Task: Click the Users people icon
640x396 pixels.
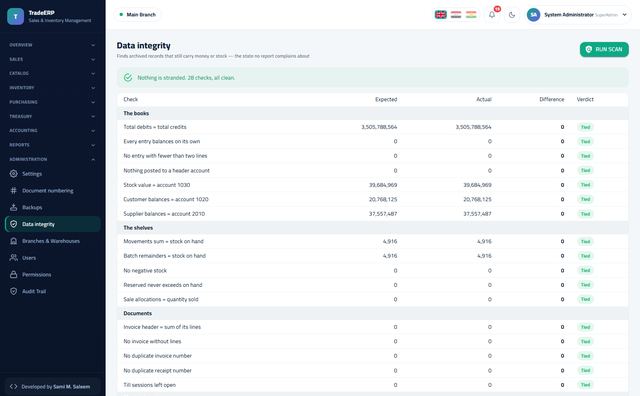Action: 13,258
